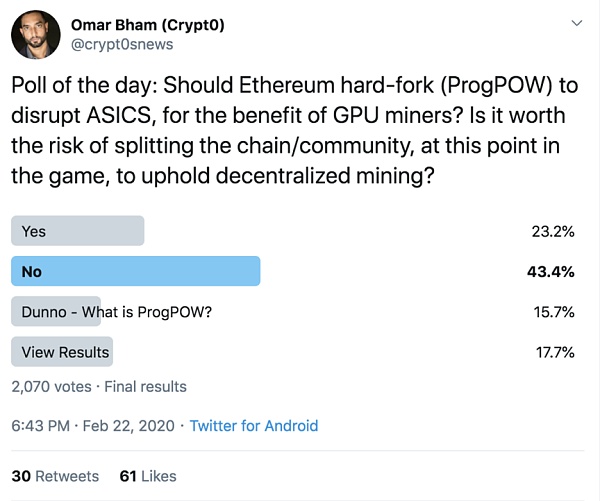
Task: Click the Feb 22, 2020 date
Action: pos(129,425)
